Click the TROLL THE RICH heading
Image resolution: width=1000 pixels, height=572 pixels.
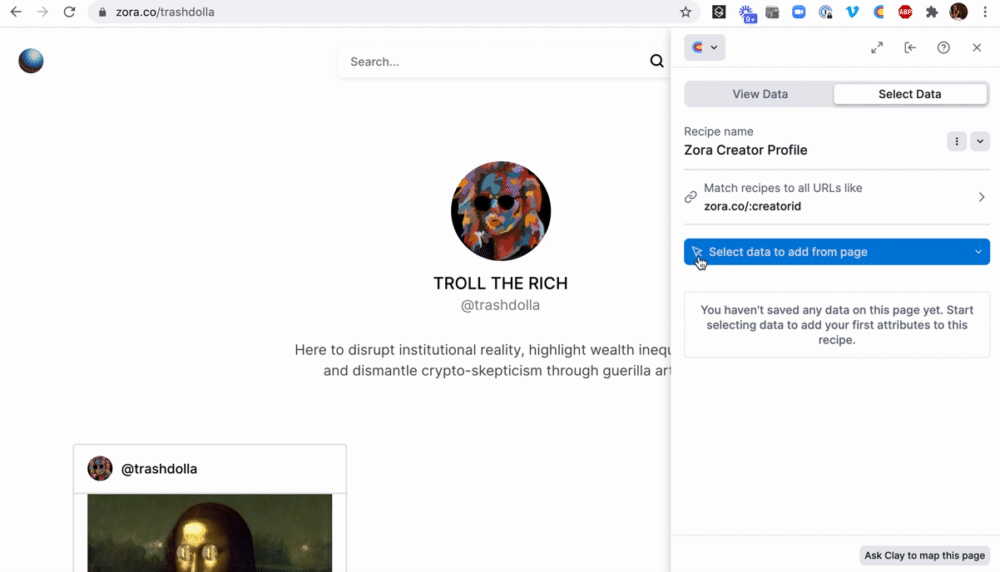point(501,283)
